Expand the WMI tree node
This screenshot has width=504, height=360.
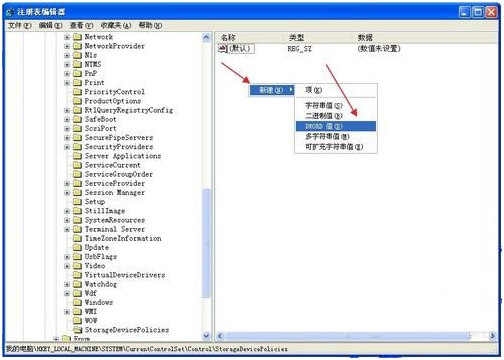[67, 312]
